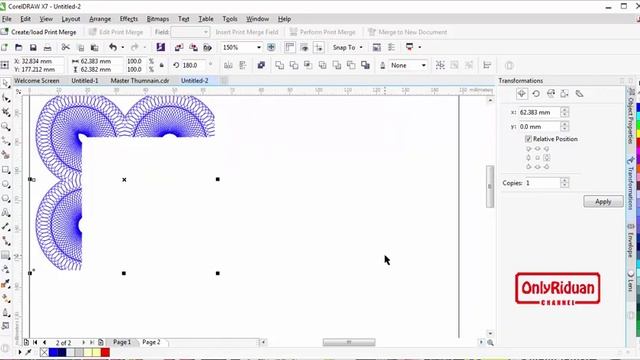Click the Import icon in the toolbar
This screenshot has width=640, height=360.
click(178, 47)
